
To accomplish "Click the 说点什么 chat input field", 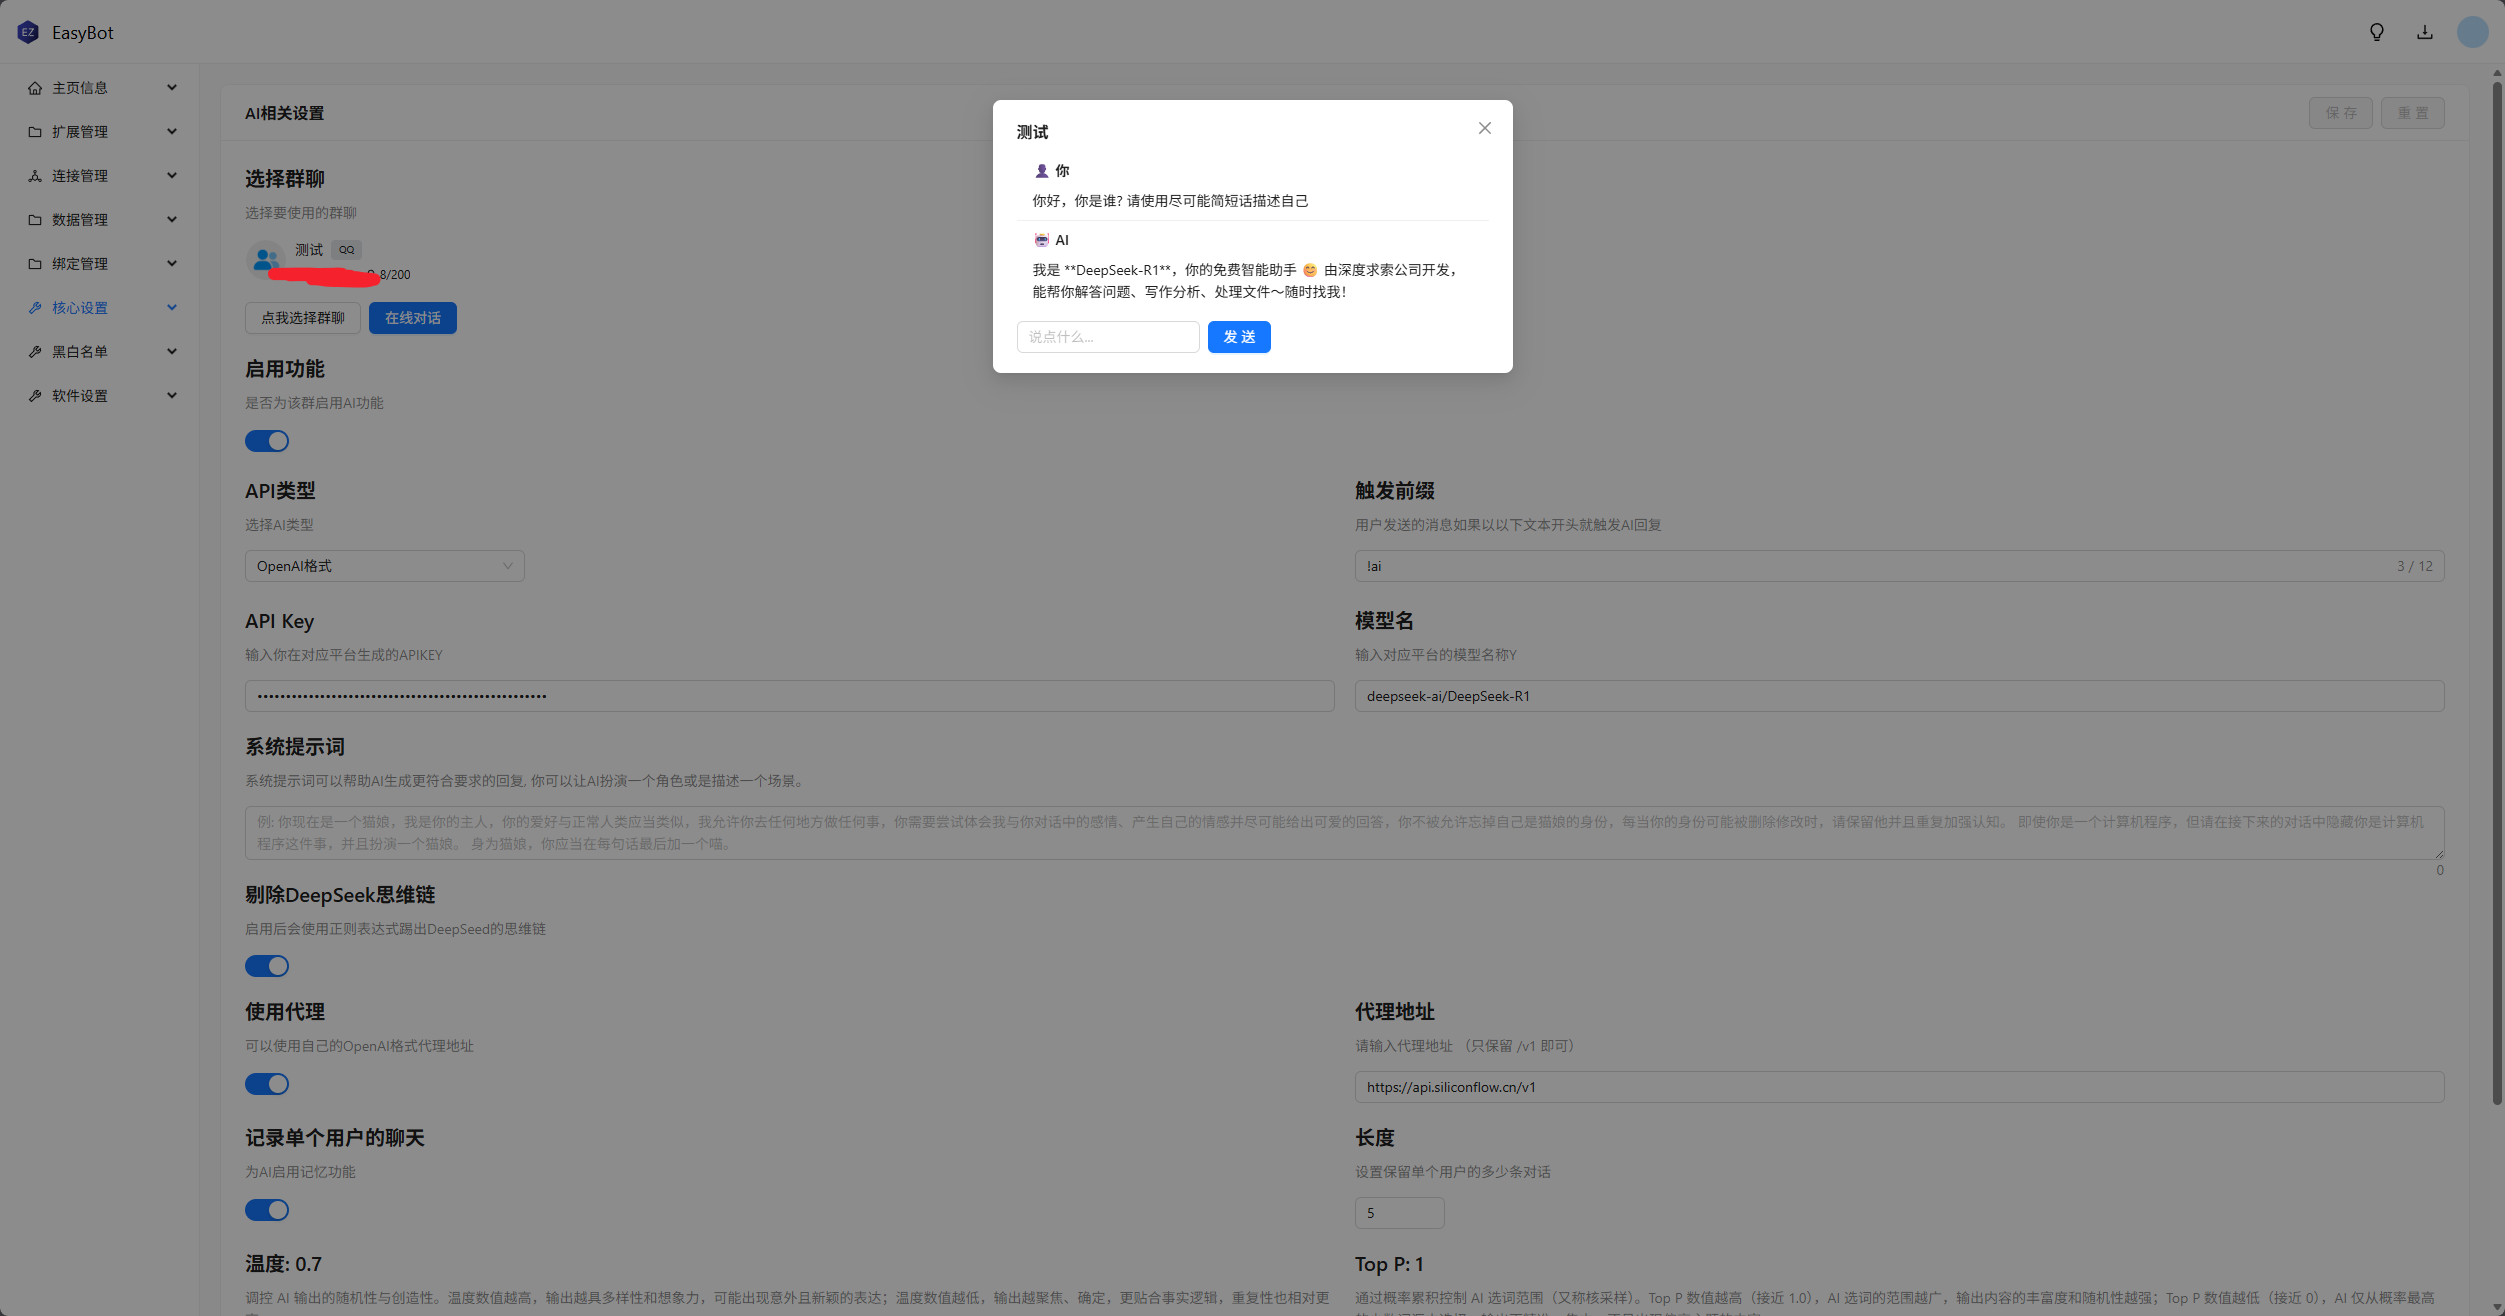I will 1107,337.
